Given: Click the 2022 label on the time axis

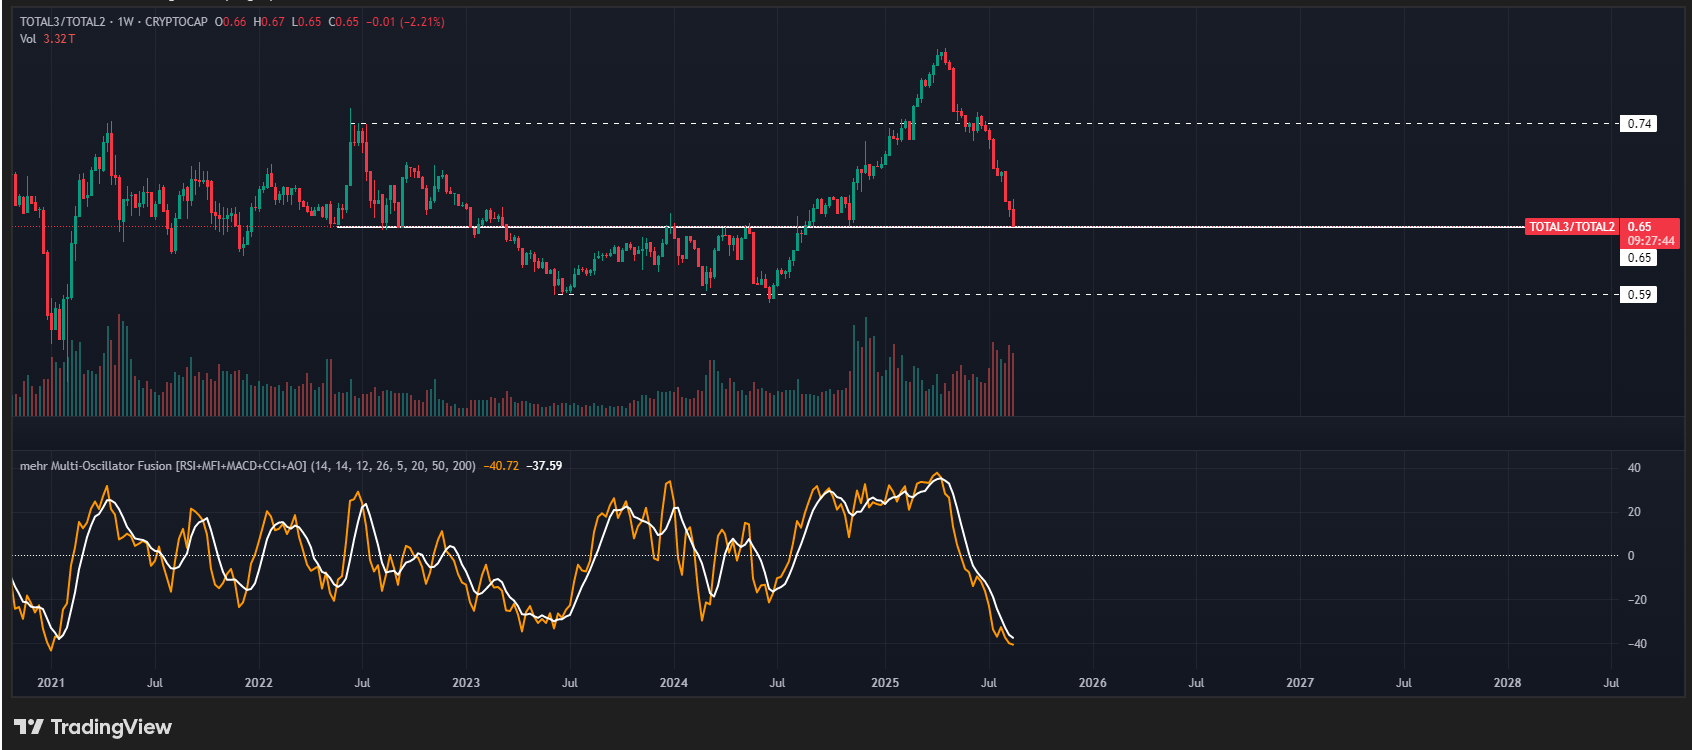Looking at the screenshot, I should pyautogui.click(x=259, y=683).
